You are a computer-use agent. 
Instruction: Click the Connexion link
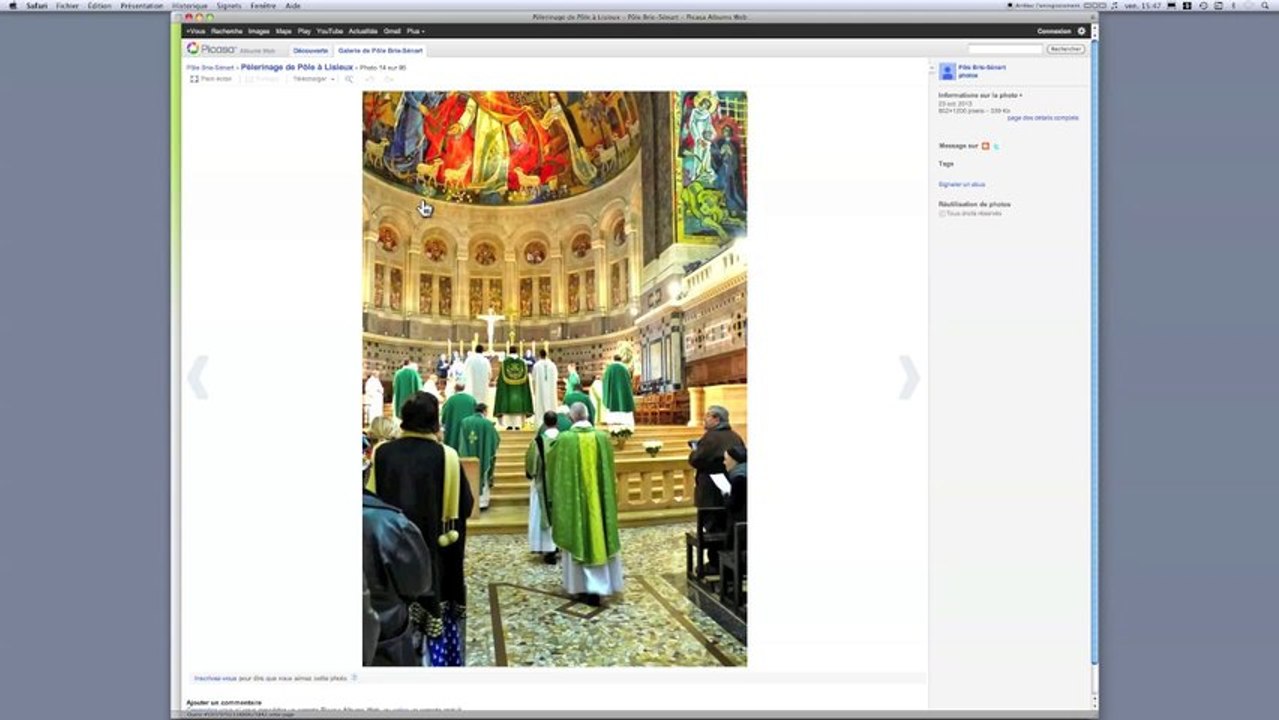(1054, 31)
